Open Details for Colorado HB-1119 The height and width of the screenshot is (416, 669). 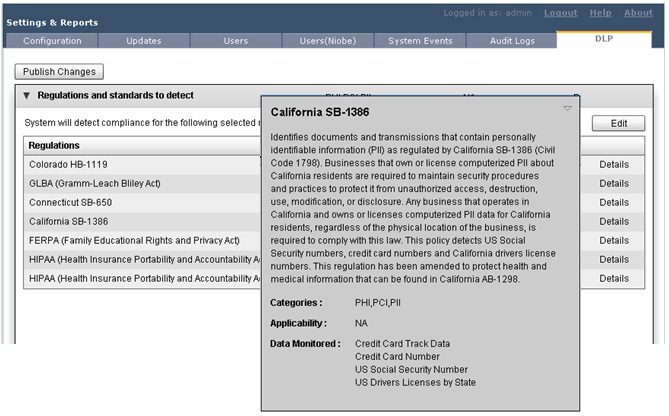pos(614,165)
